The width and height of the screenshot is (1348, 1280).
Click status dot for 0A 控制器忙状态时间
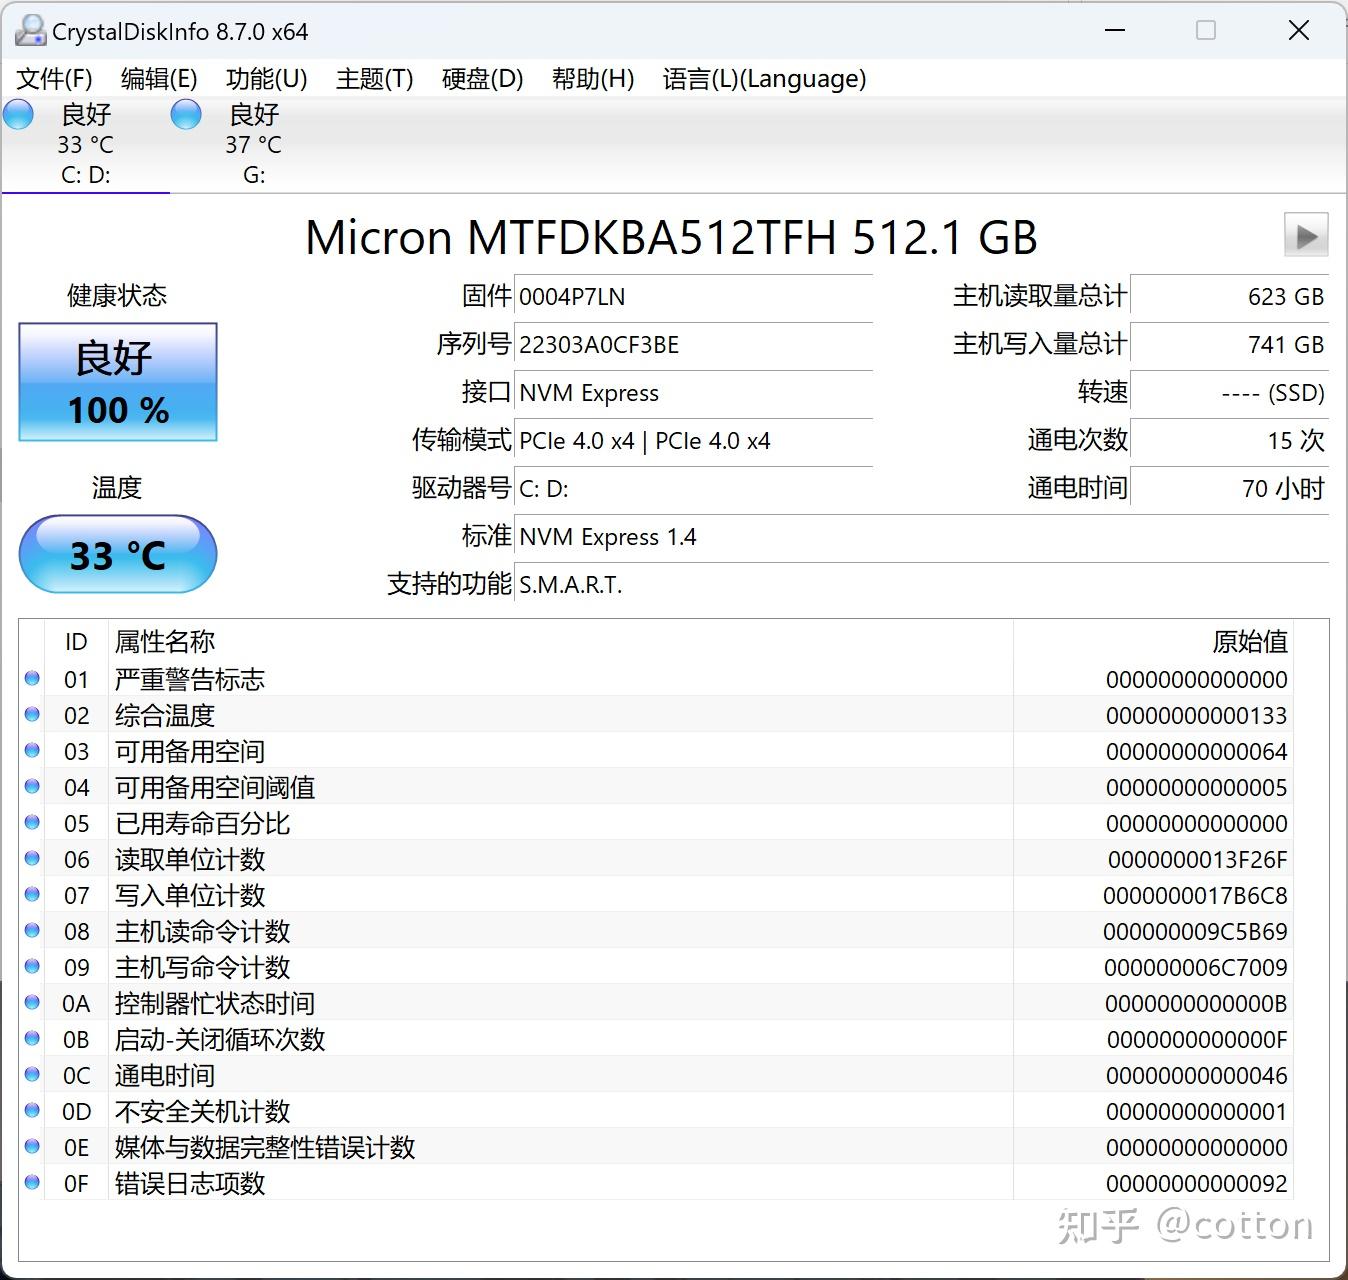pyautogui.click(x=32, y=1003)
